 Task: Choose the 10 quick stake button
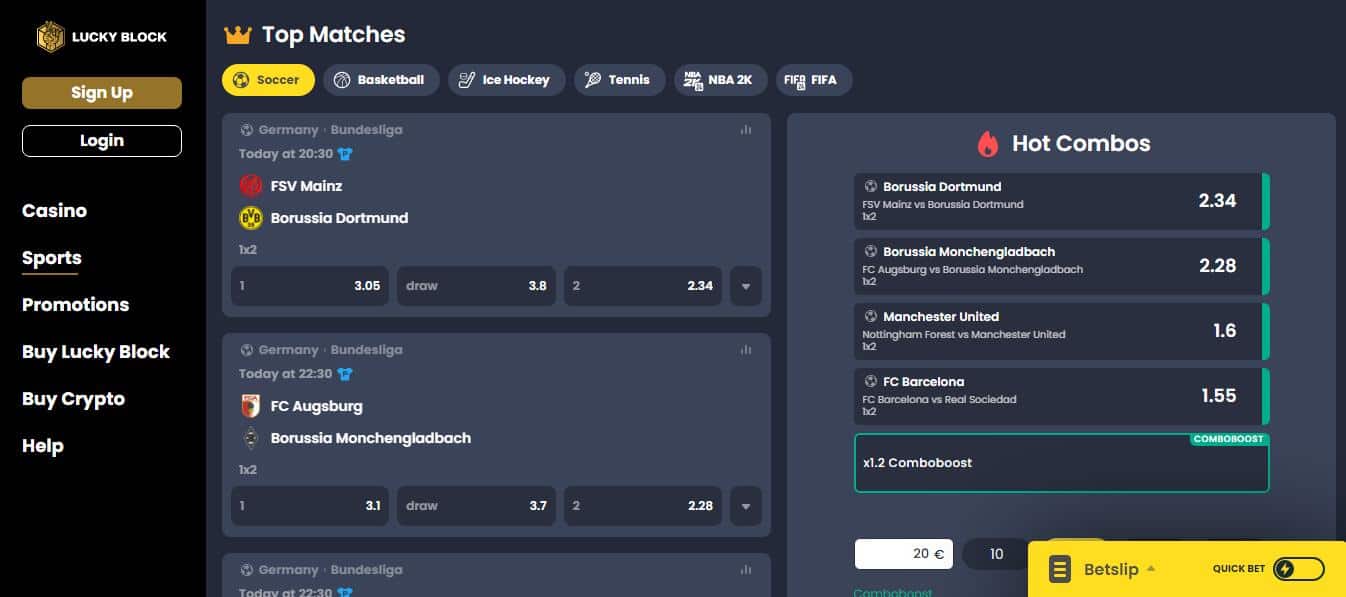pyautogui.click(x=996, y=554)
